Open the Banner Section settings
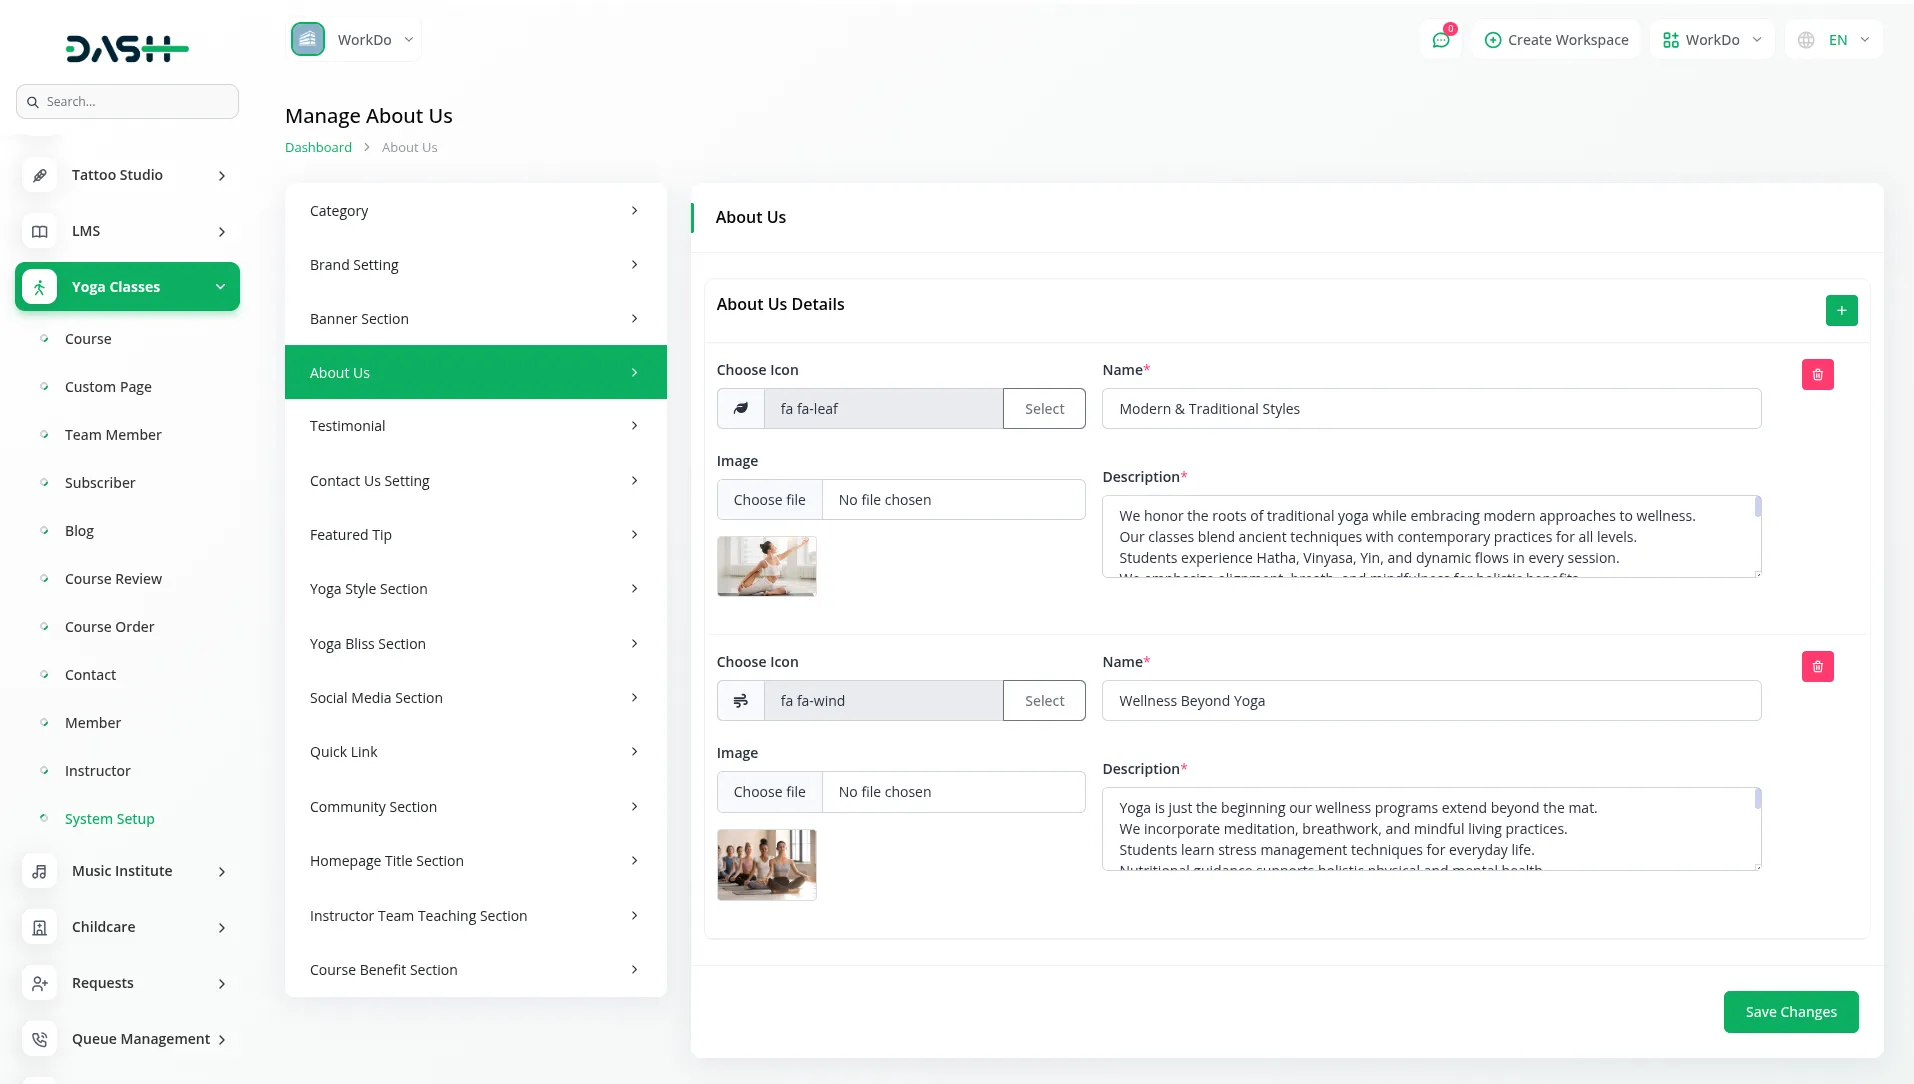 click(475, 319)
